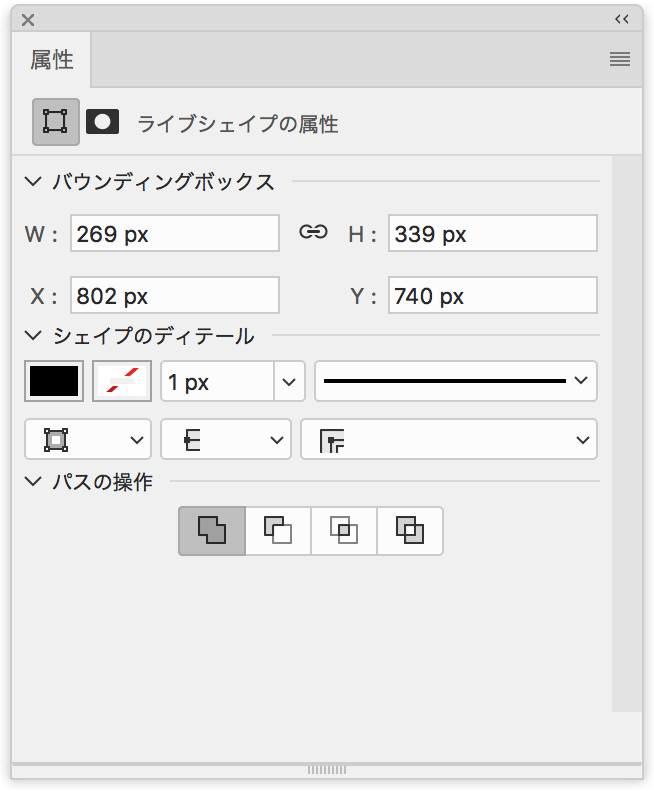Click the 属性 tab
Viewport: 654px width, 794px height.
[52, 60]
